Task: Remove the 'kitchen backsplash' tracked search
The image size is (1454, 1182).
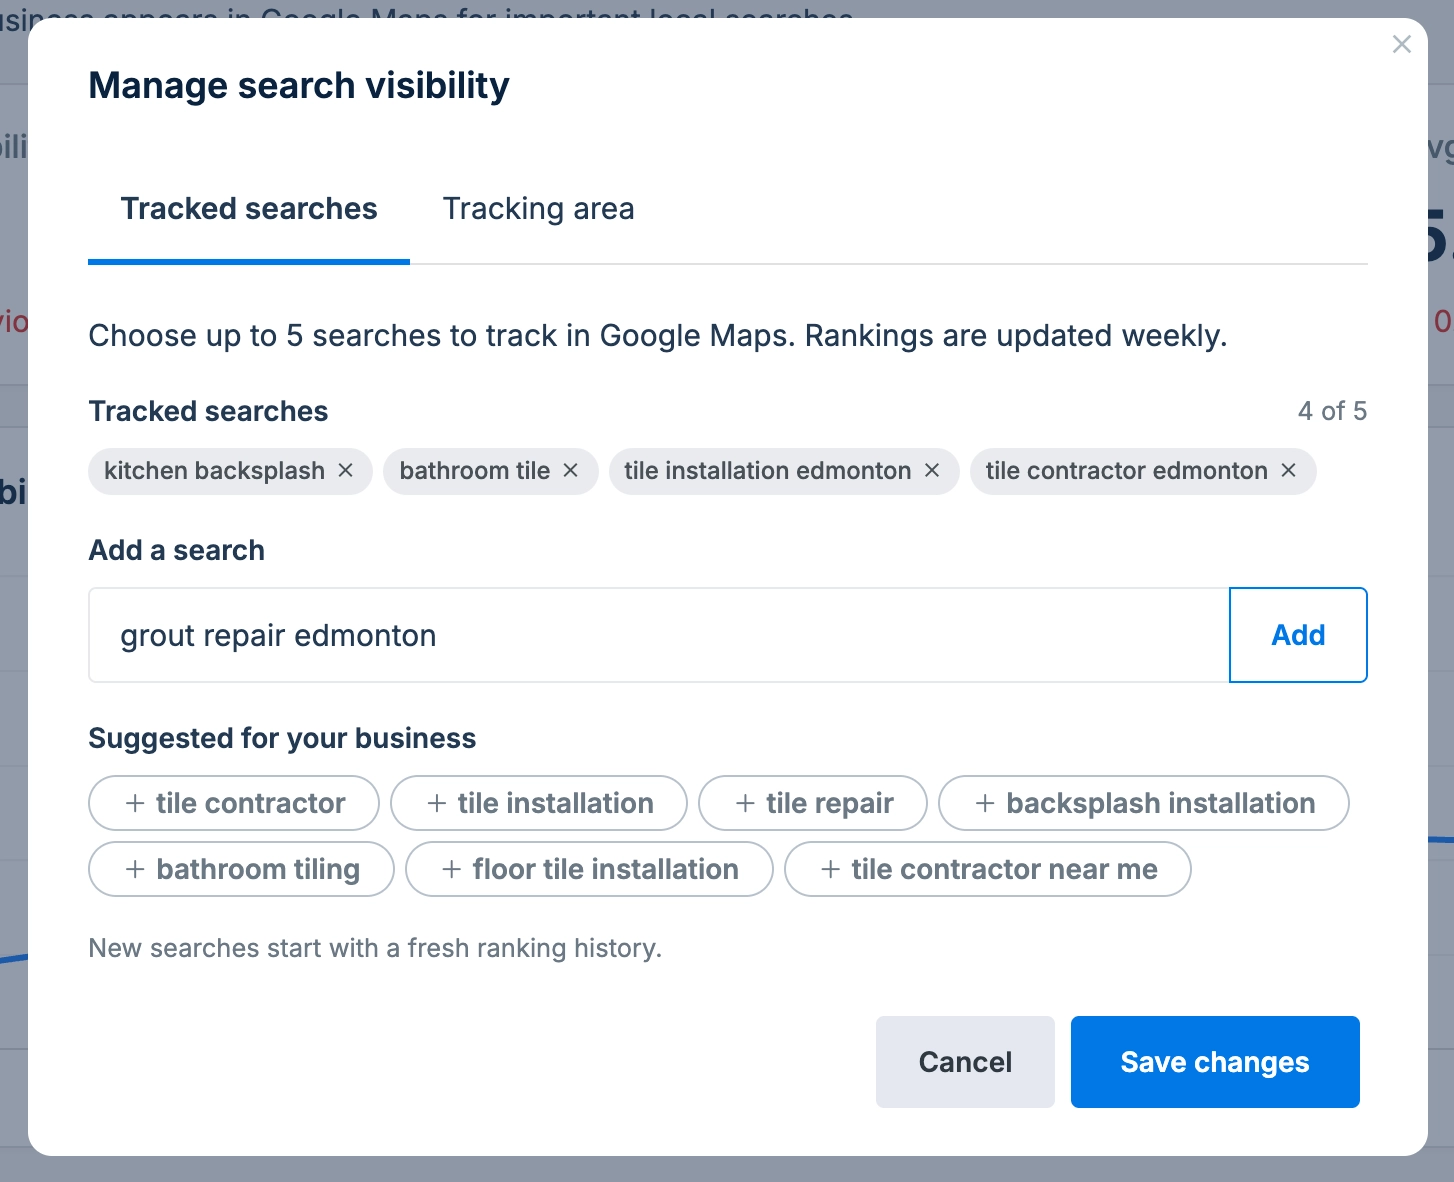Action: [x=345, y=471]
